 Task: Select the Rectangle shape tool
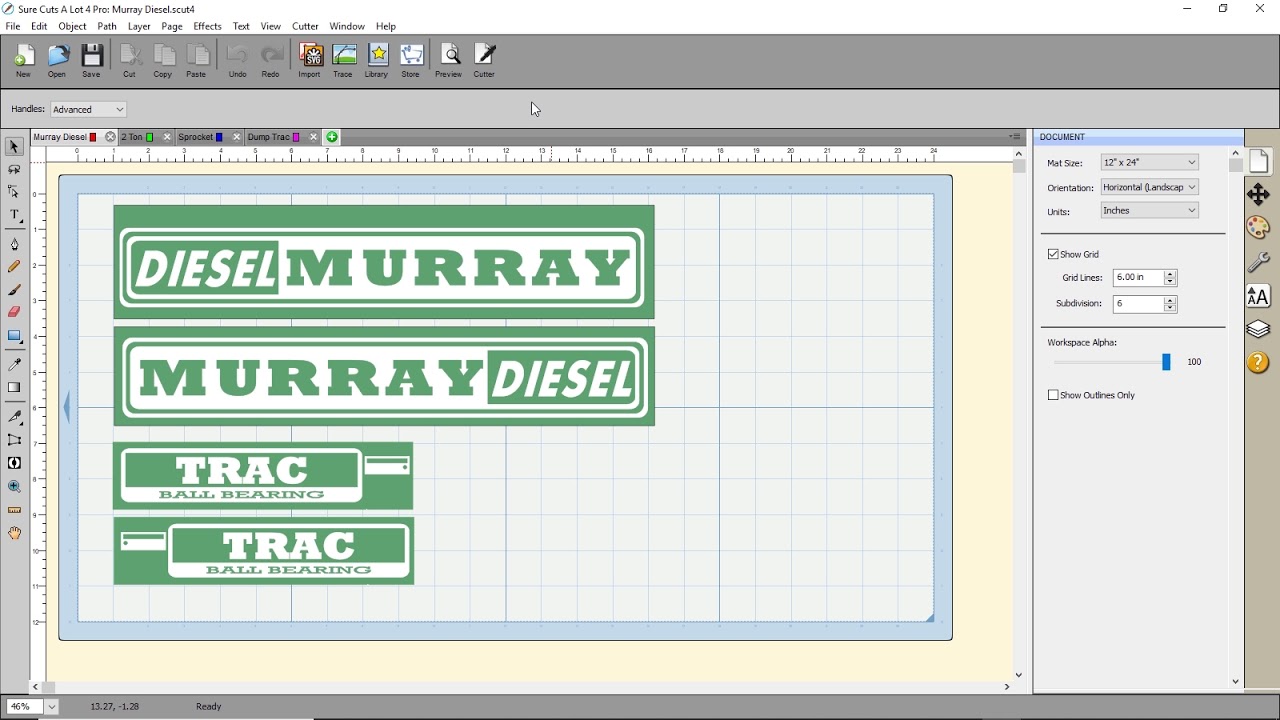pos(14,337)
